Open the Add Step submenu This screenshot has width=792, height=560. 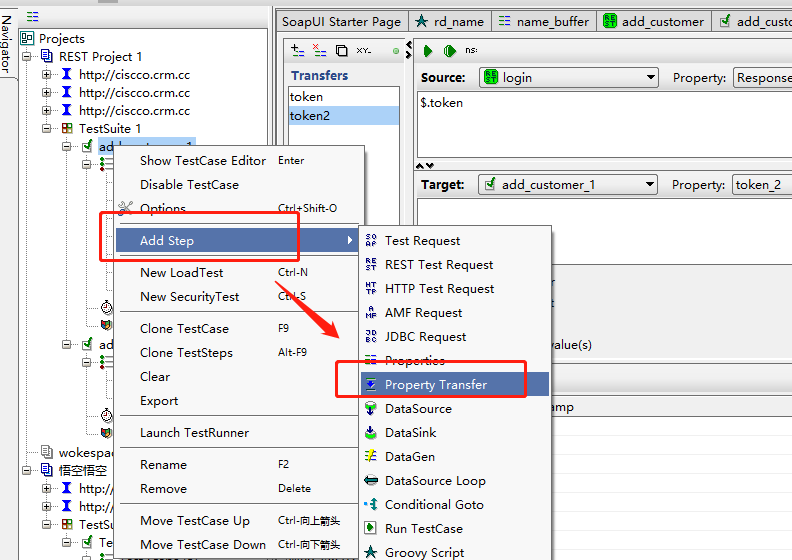coord(237,240)
